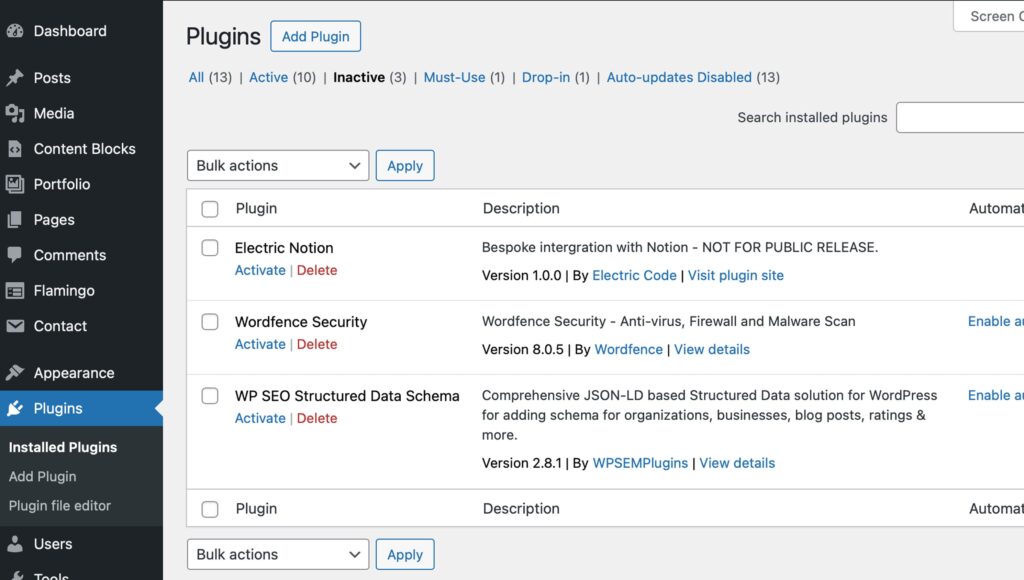Show Active plugins filter

pyautogui.click(x=268, y=77)
